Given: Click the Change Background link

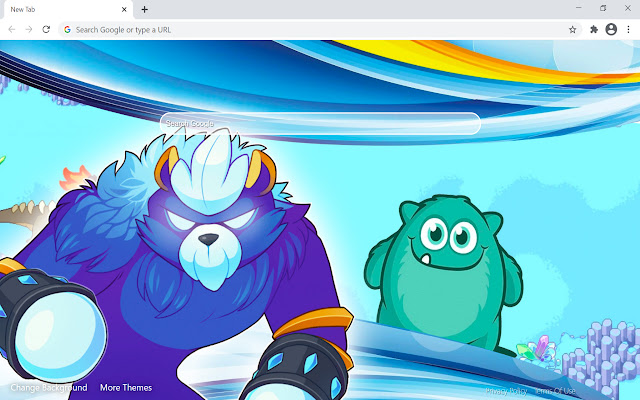Looking at the screenshot, I should [x=49, y=387].
